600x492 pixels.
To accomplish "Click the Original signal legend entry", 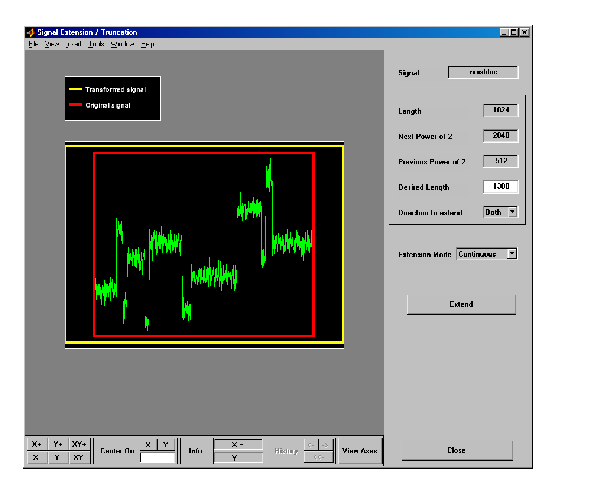I will coord(100,105).
